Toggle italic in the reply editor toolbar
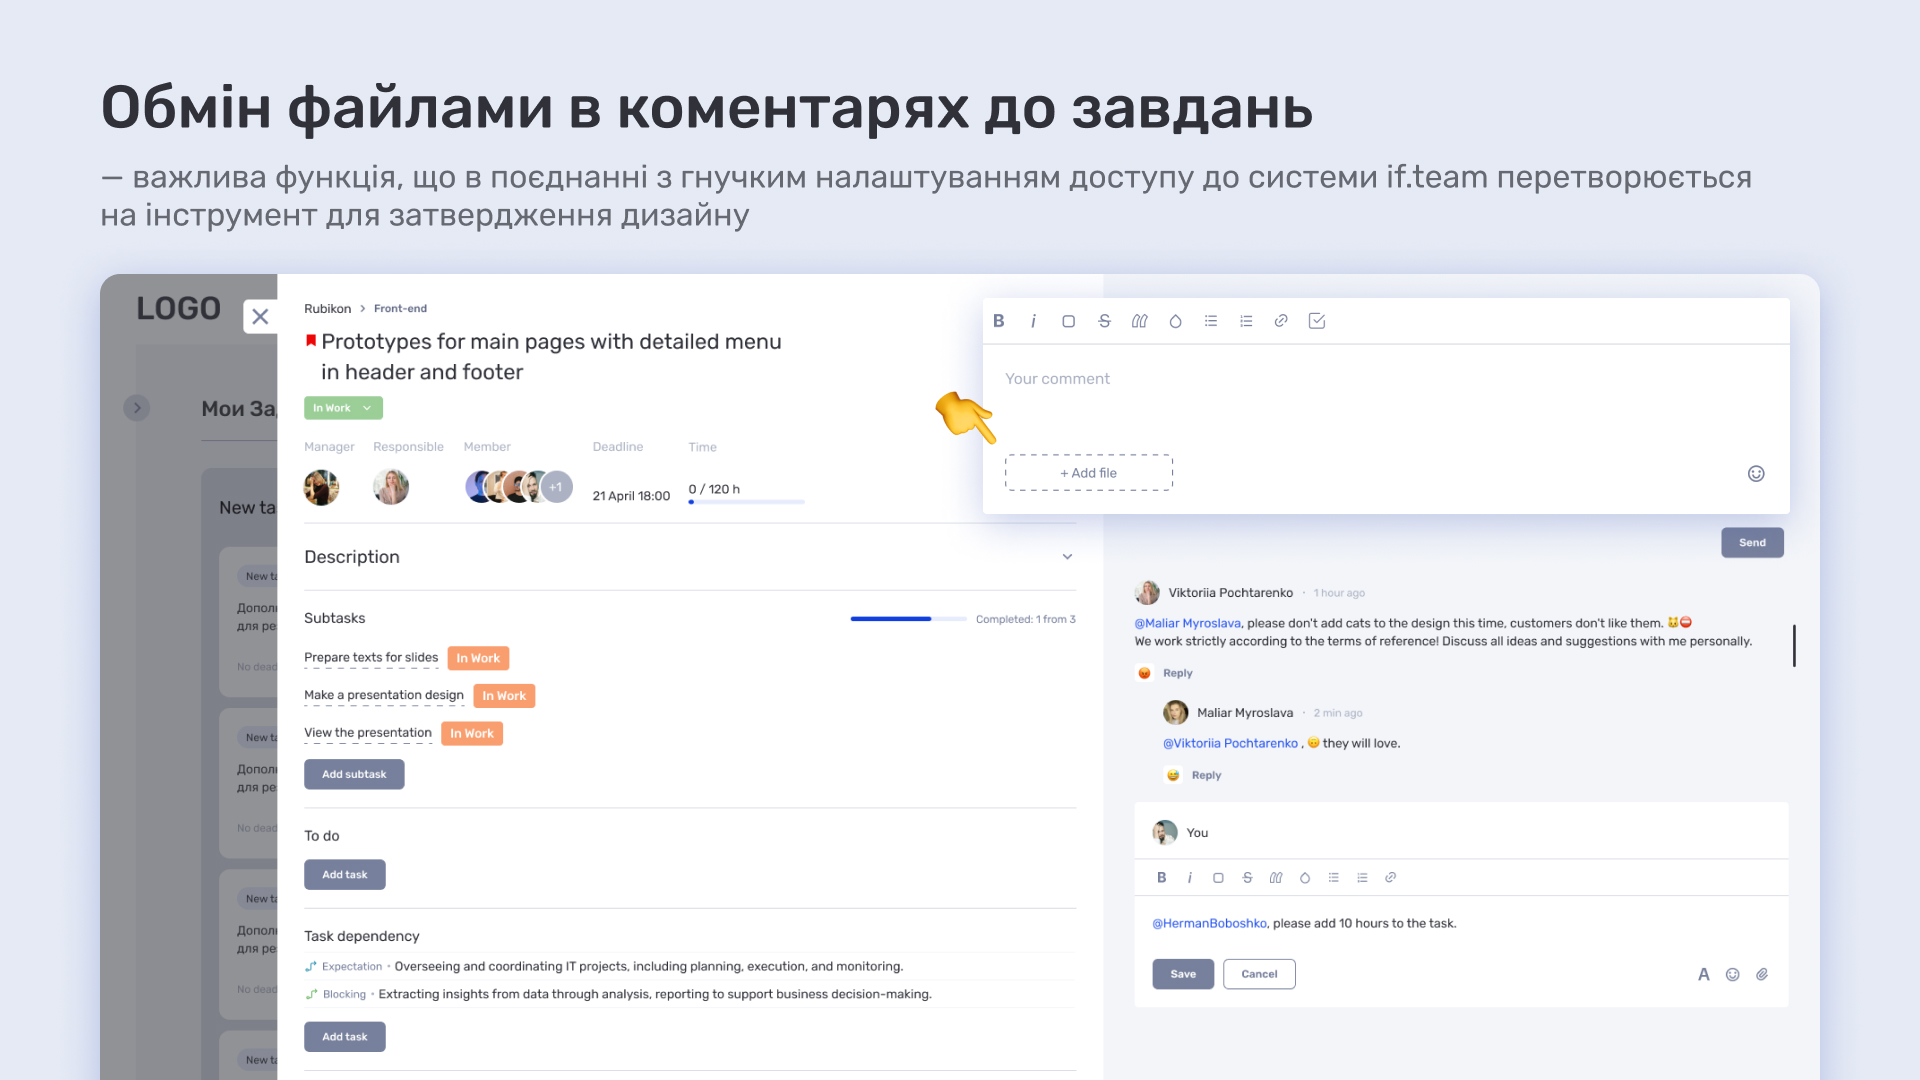The height and width of the screenshot is (1080, 1920). [1190, 877]
